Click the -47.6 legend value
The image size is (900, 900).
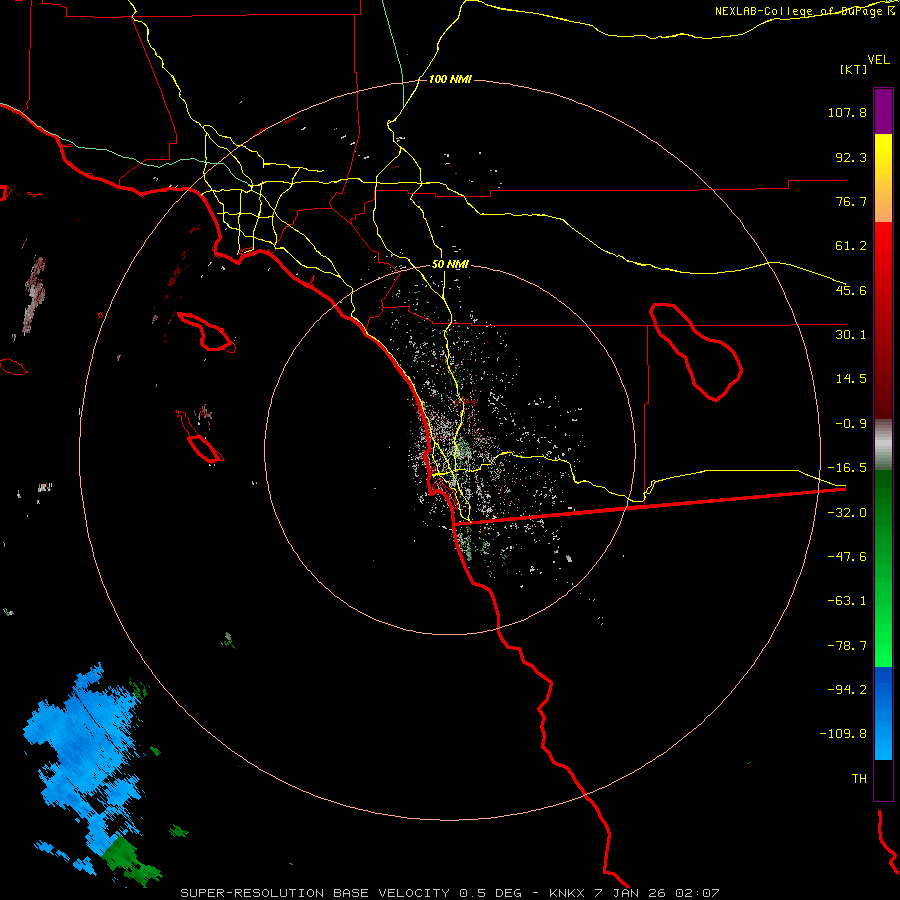point(847,557)
